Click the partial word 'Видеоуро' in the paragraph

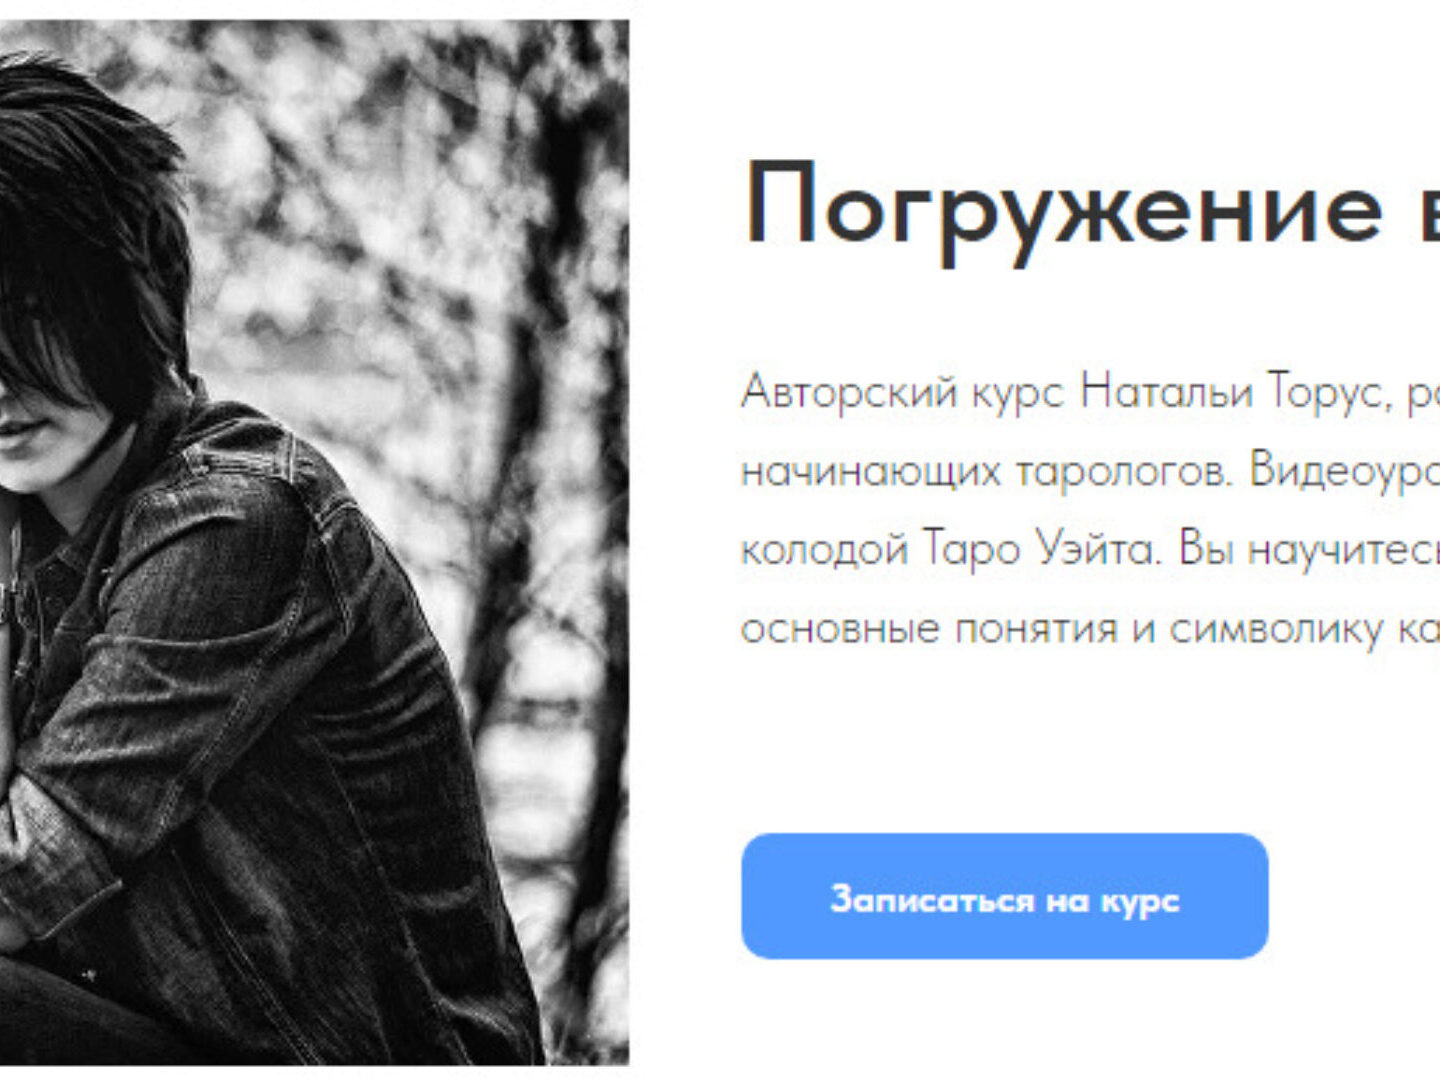pyautogui.click(x=1344, y=470)
